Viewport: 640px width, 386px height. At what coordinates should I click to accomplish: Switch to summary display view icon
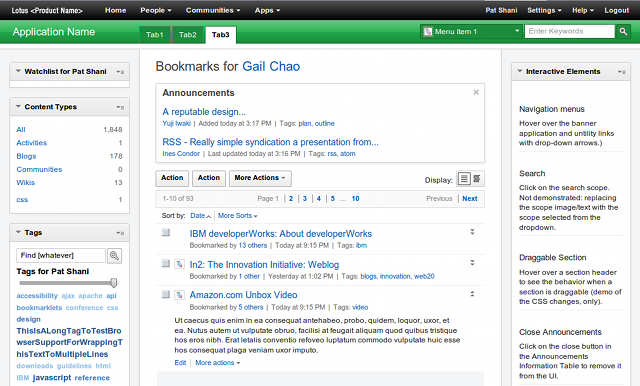[x=477, y=179]
